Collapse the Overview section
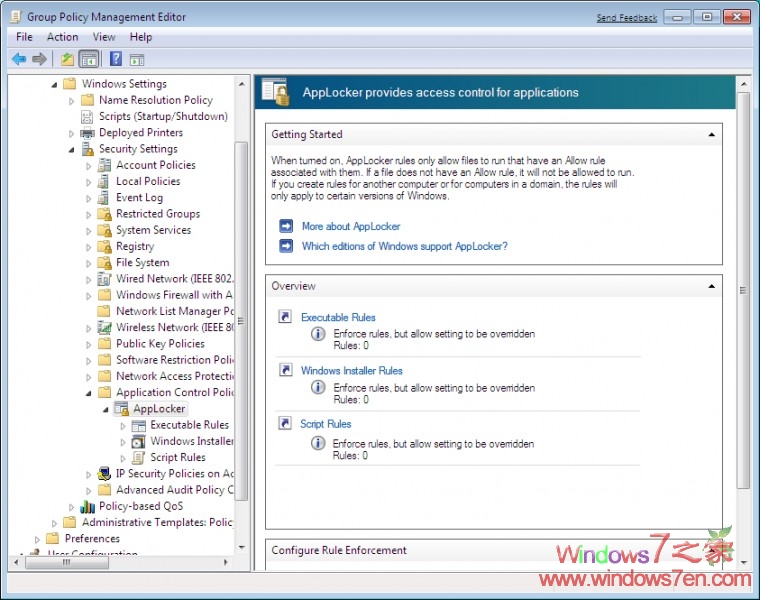The image size is (760, 600). pos(711,286)
